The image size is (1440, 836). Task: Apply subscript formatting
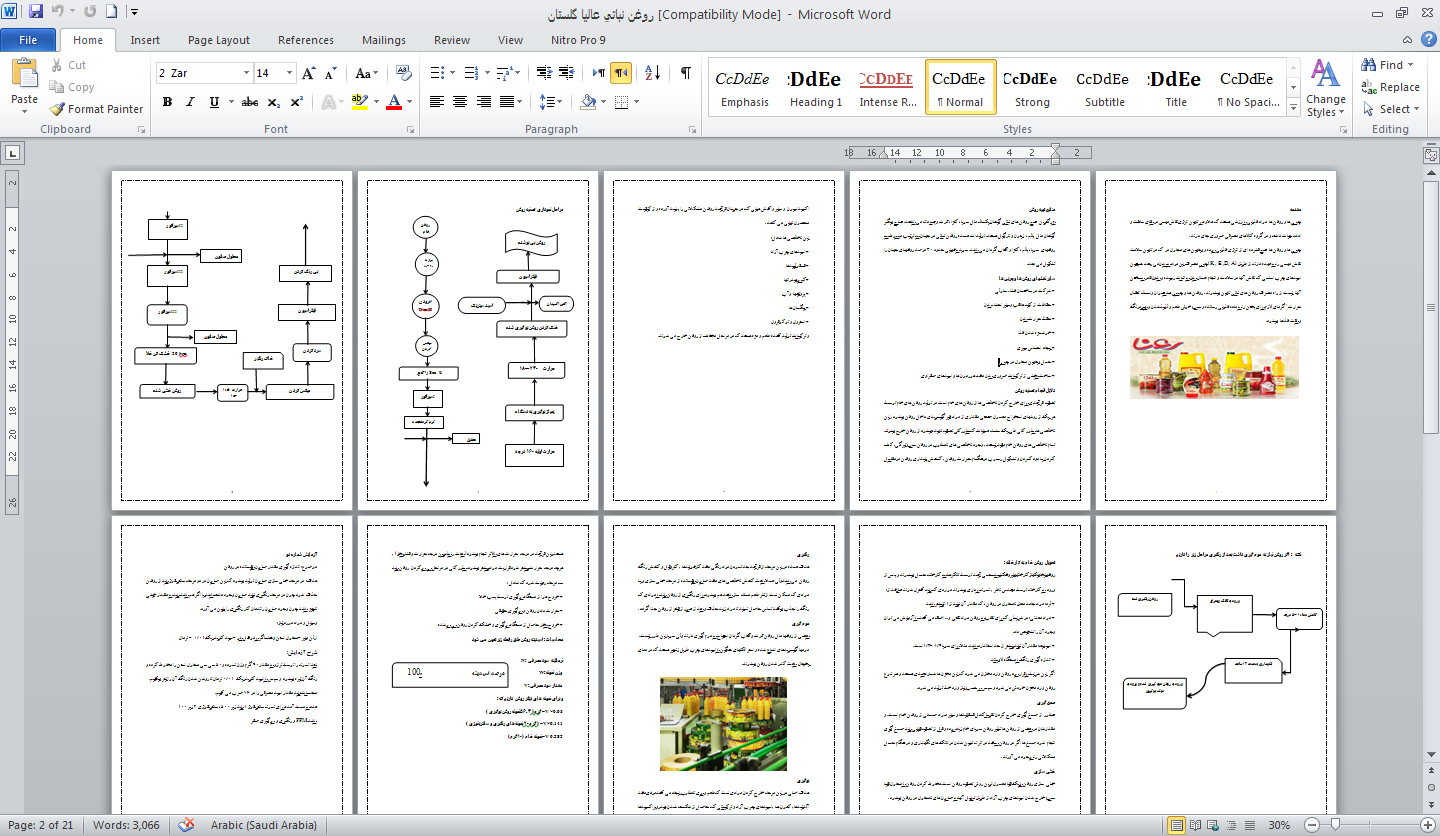(x=275, y=102)
